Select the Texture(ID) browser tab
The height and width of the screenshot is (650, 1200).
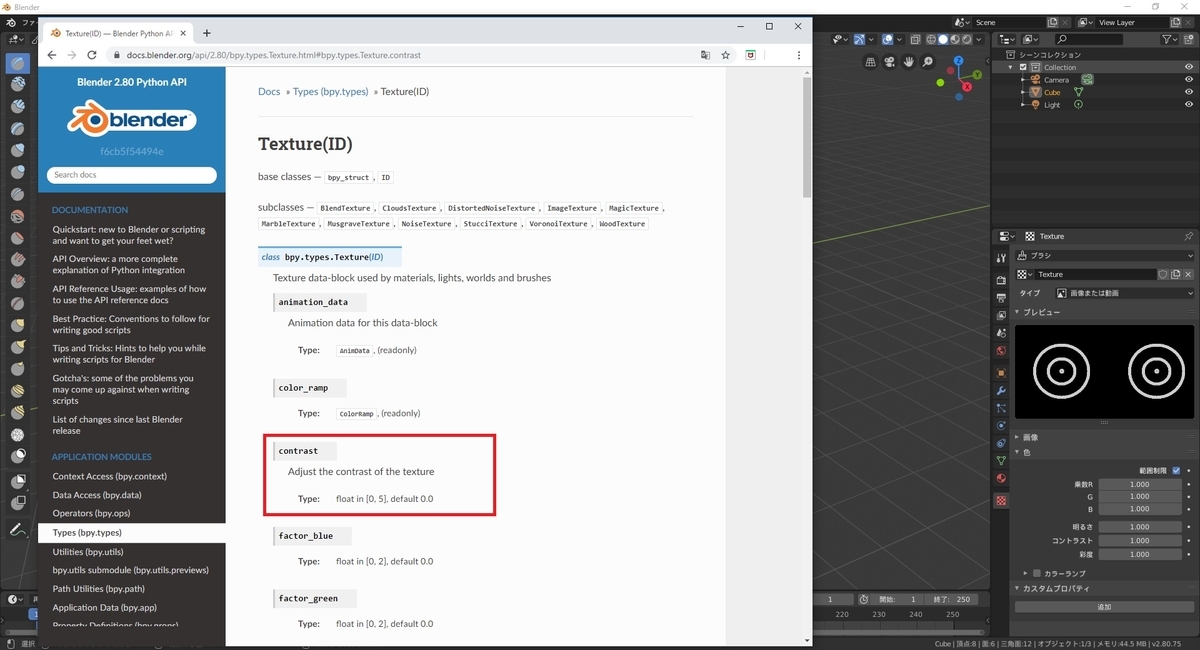(x=118, y=33)
